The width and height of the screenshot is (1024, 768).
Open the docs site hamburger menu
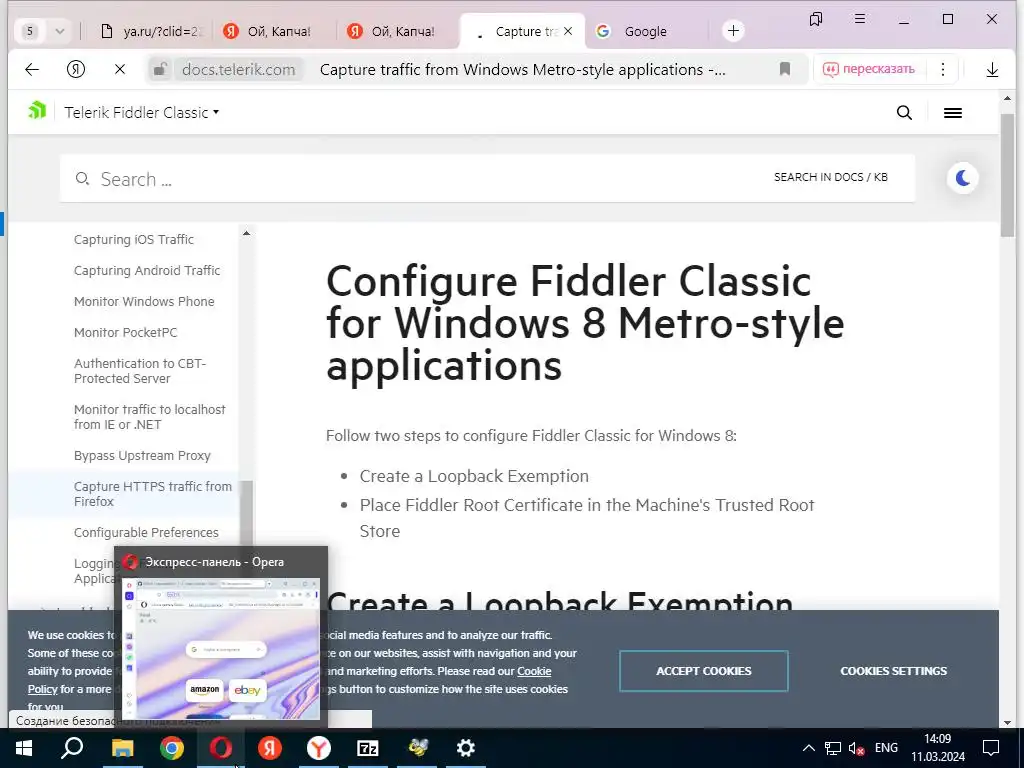pyautogui.click(x=953, y=113)
